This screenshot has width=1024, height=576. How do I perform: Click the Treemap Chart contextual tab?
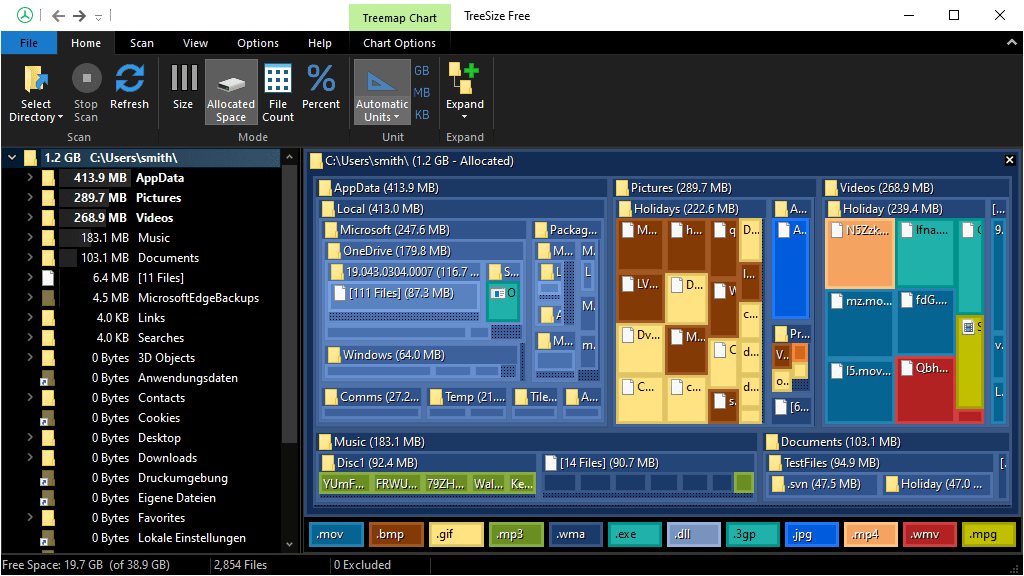pos(400,18)
